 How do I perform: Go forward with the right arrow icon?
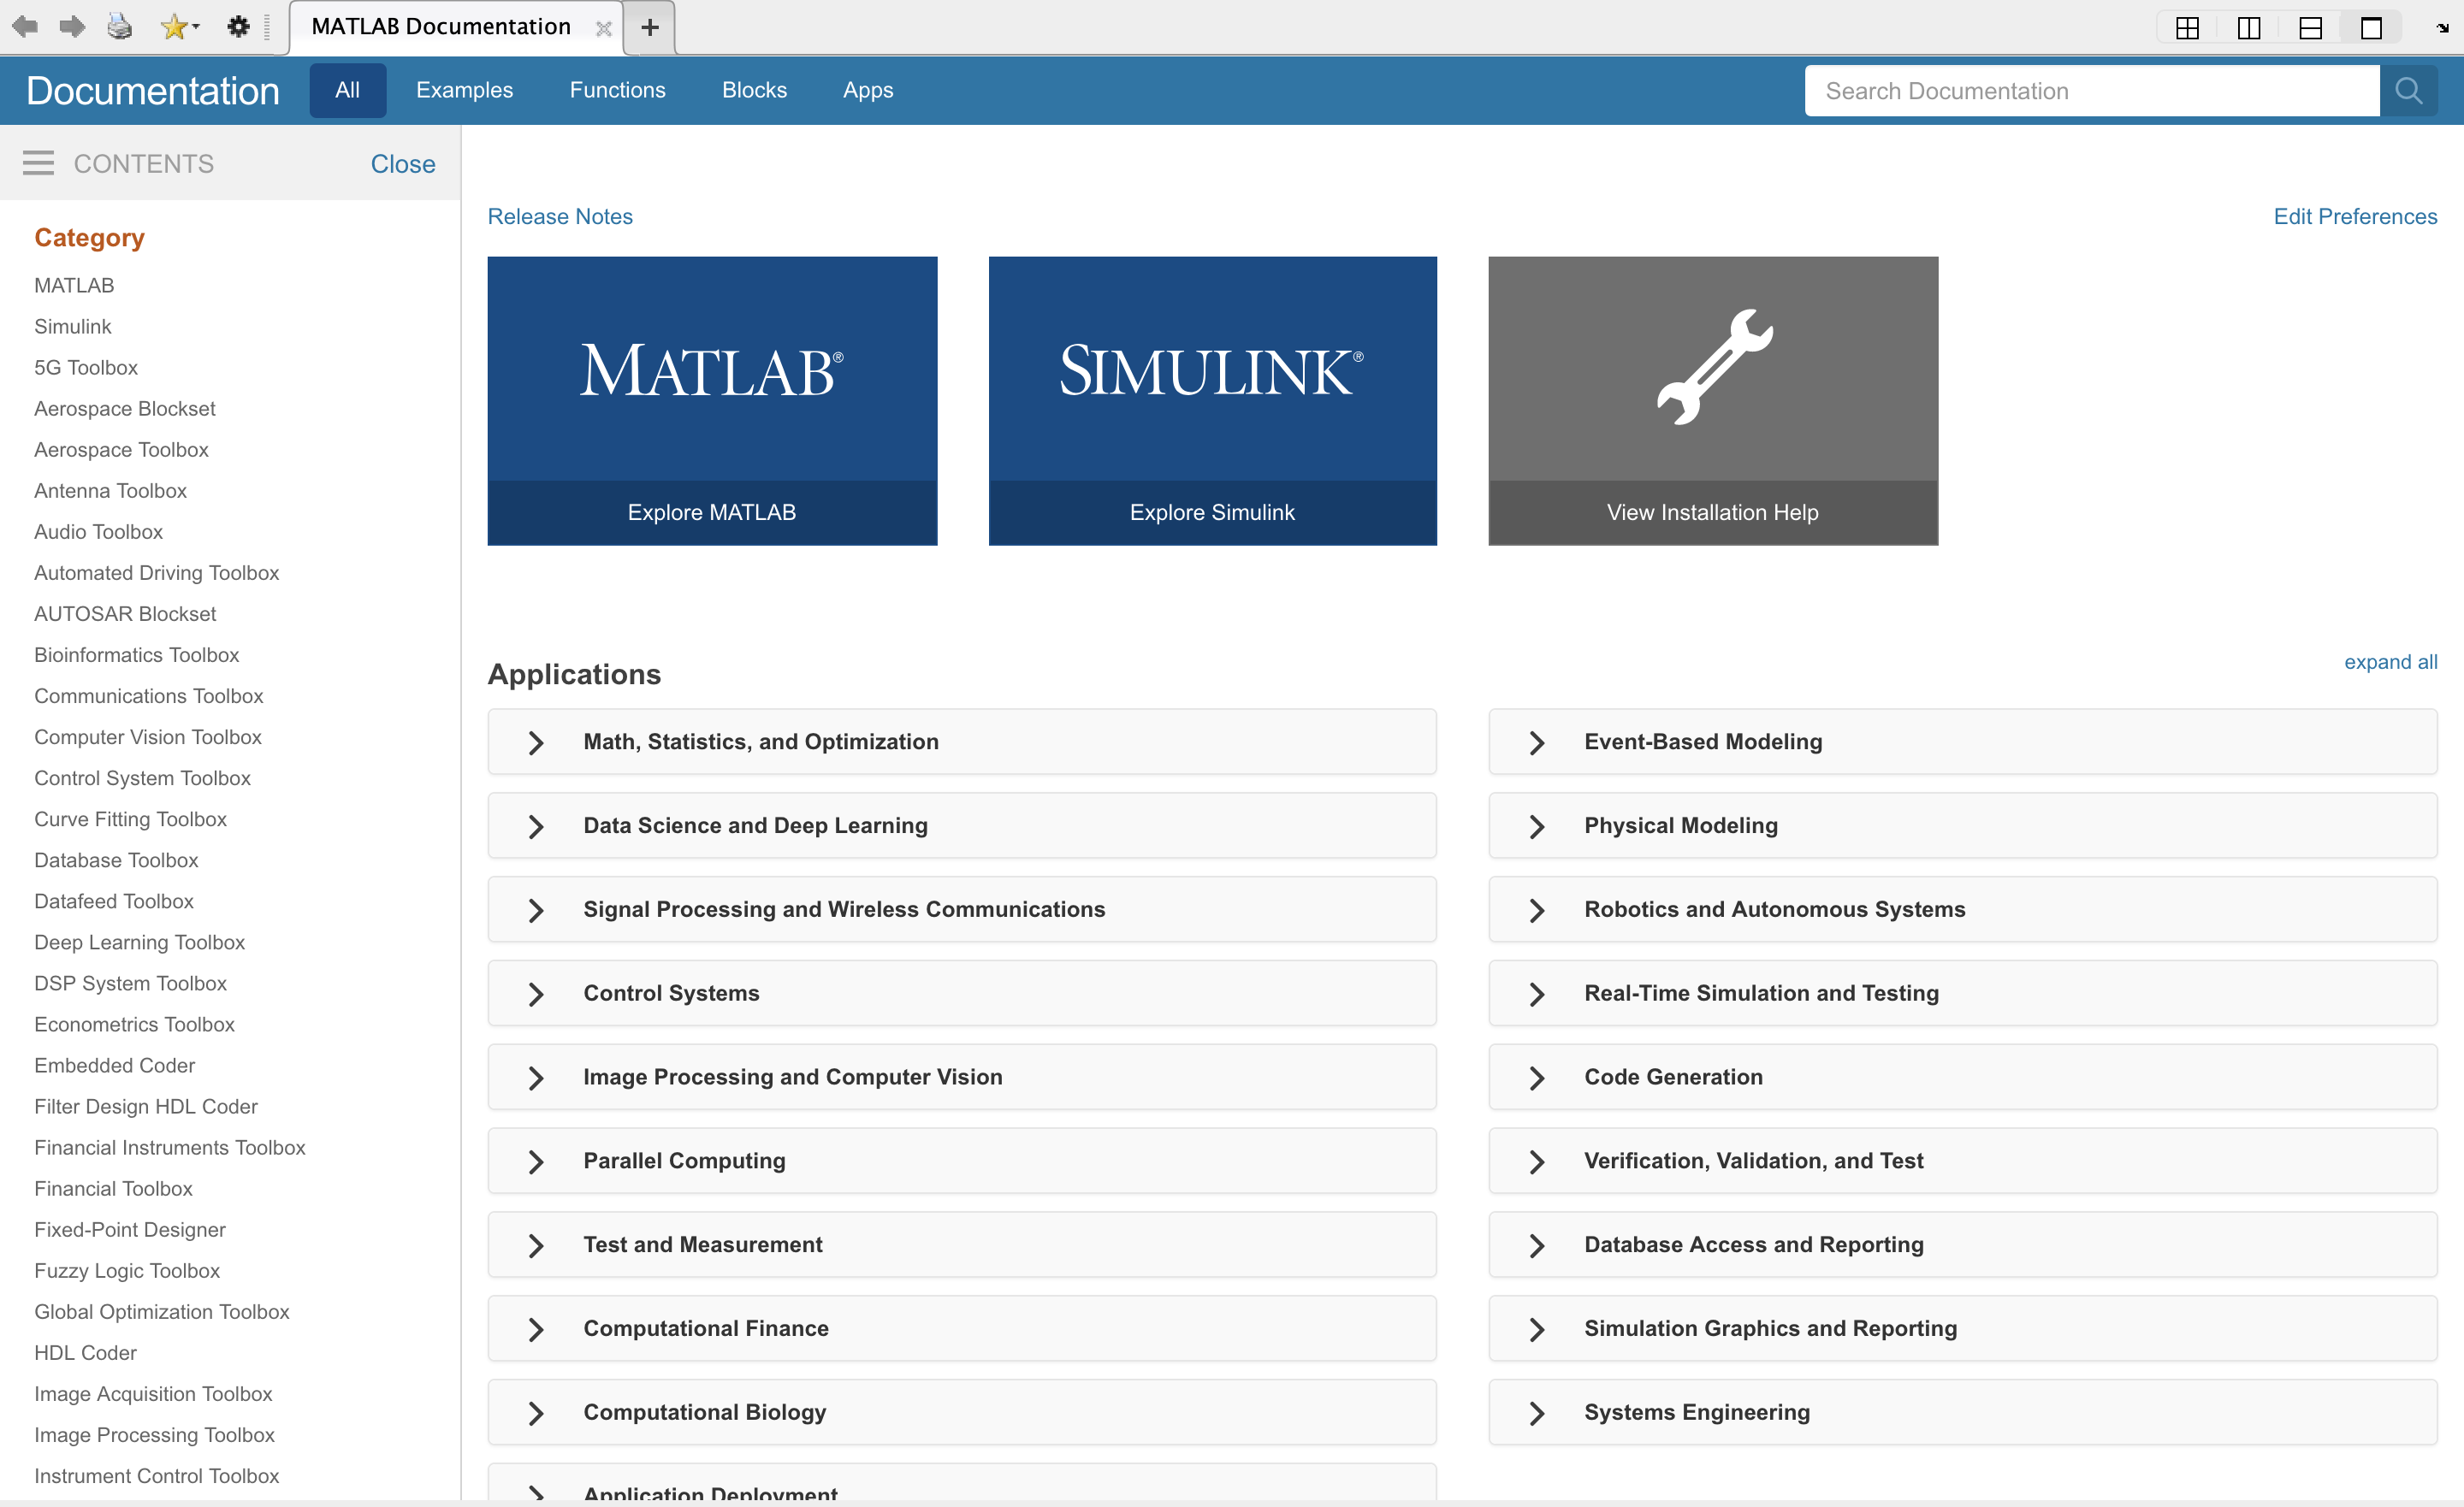click(72, 26)
